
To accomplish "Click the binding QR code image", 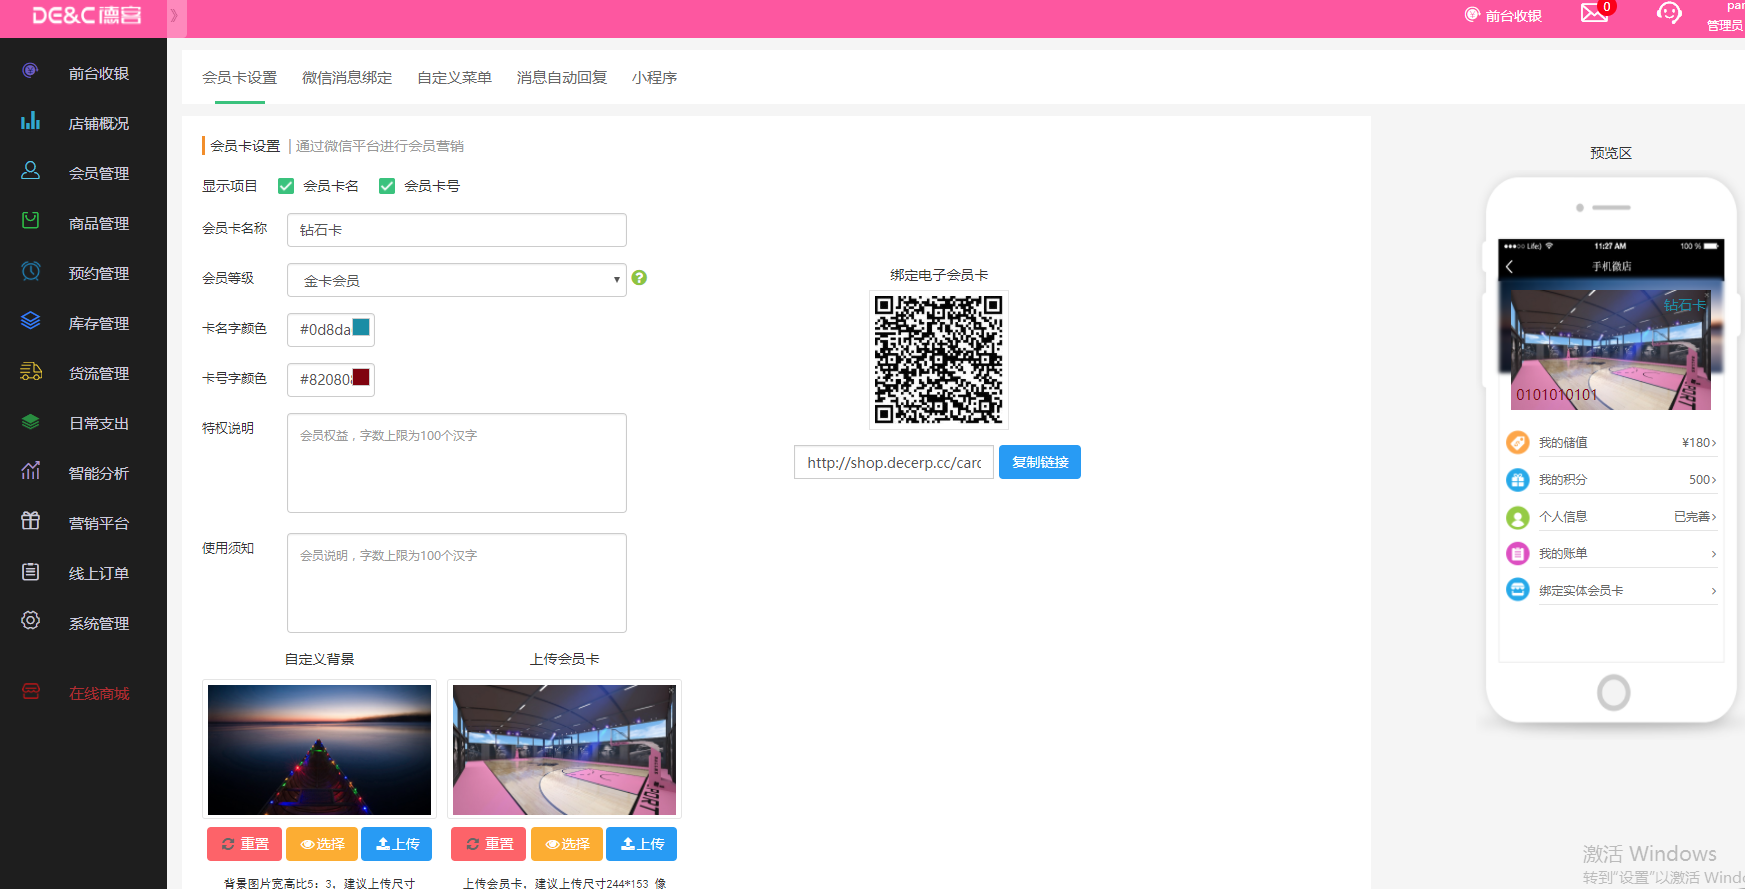I will [x=938, y=359].
